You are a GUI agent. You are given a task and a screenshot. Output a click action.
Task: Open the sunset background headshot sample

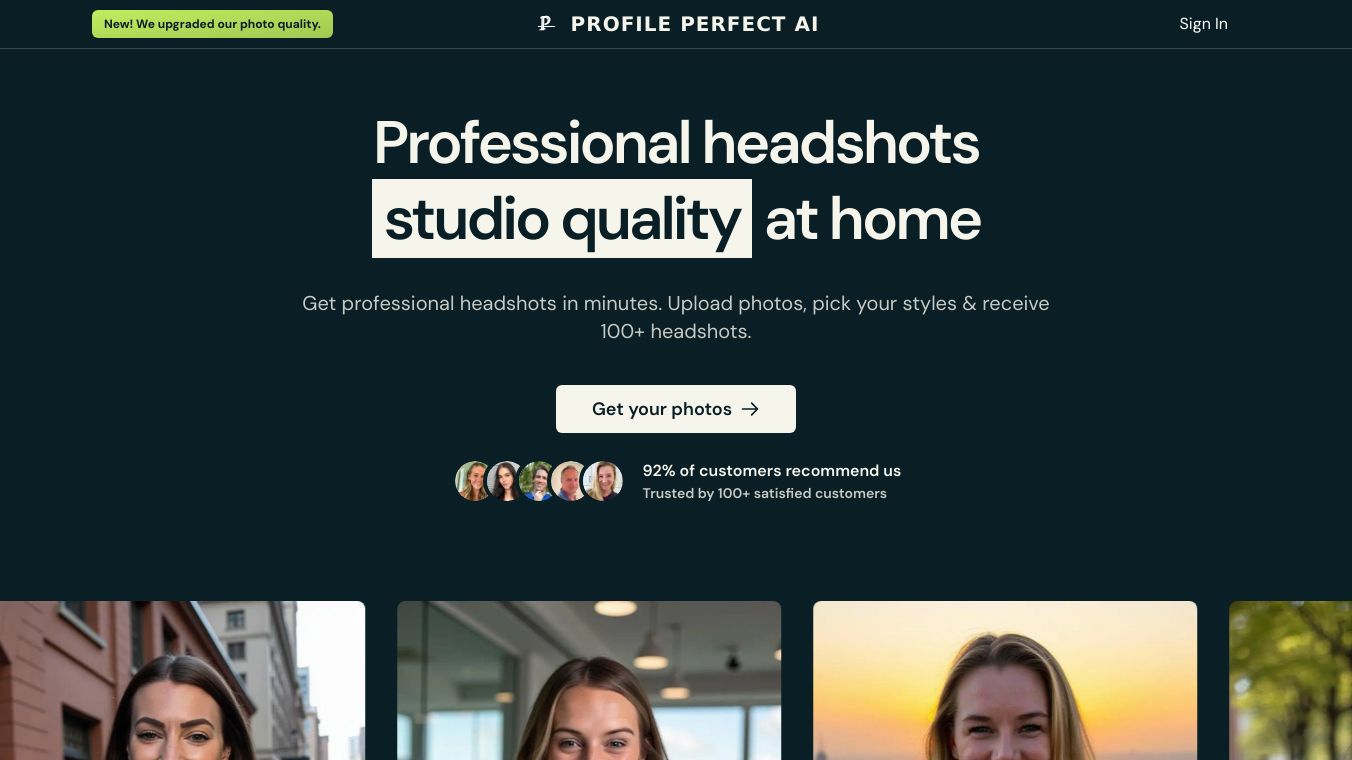tap(1005, 680)
